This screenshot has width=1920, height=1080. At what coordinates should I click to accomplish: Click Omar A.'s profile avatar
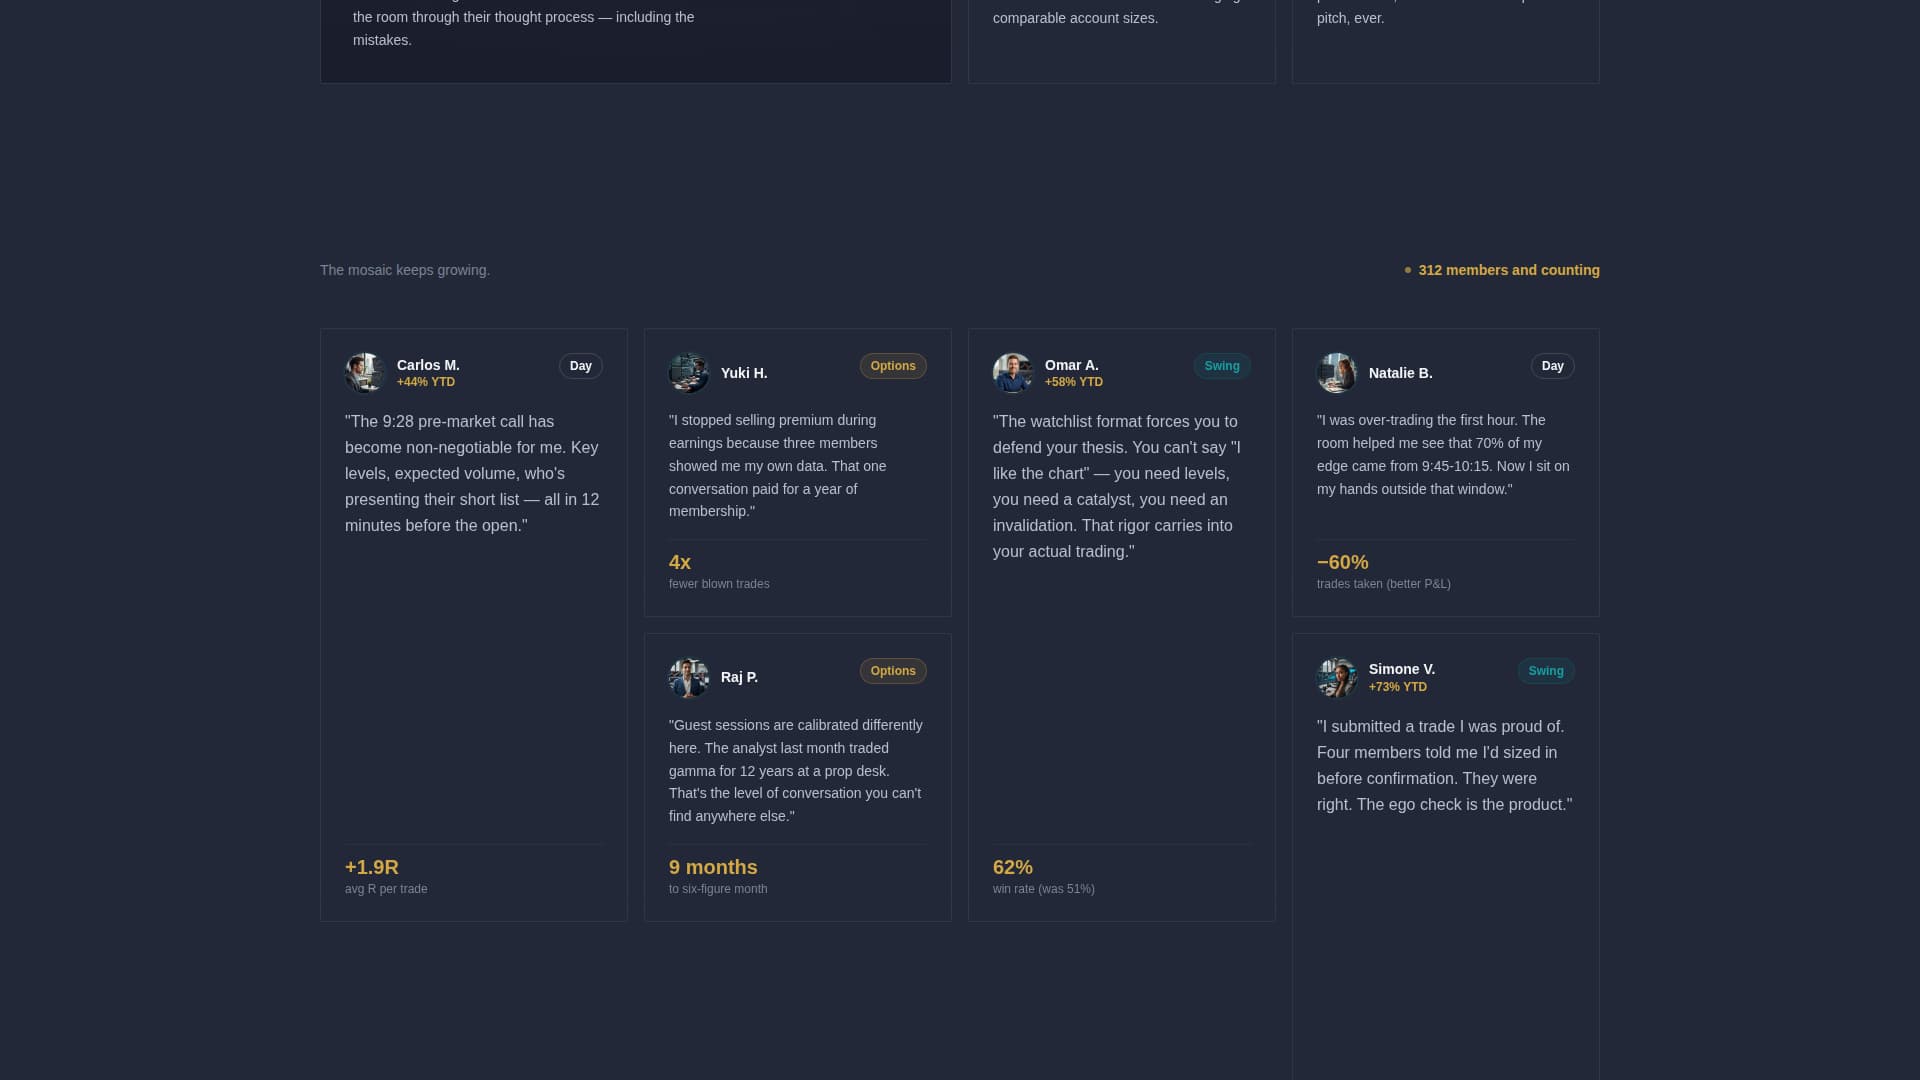coord(1014,372)
